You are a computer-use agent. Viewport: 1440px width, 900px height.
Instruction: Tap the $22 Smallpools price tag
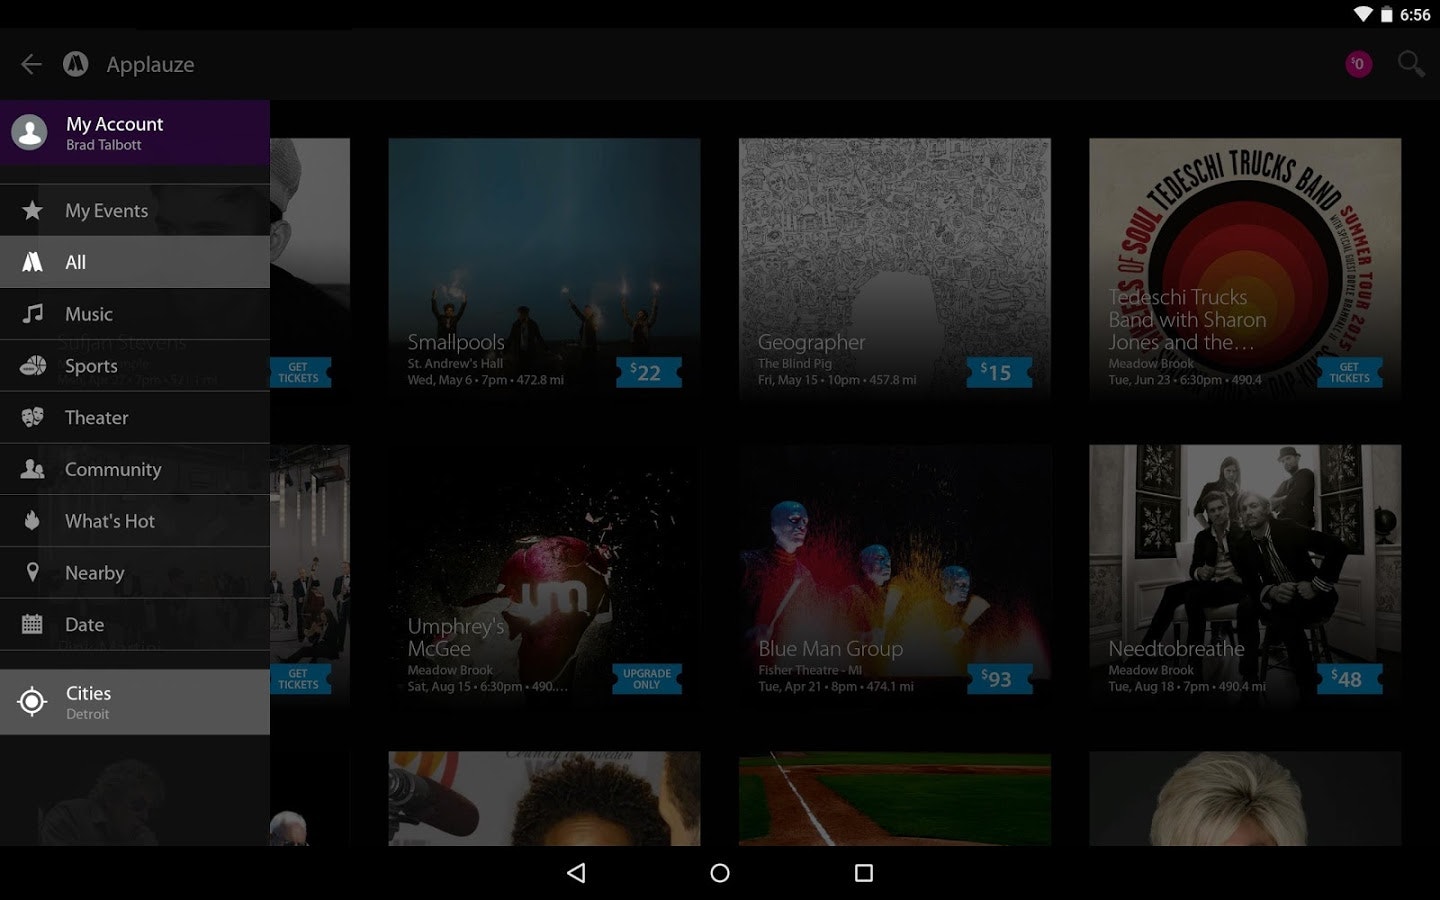click(x=648, y=372)
